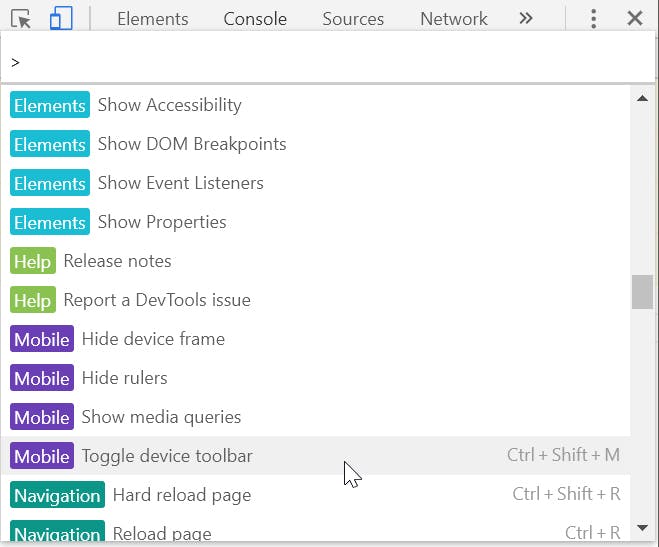
Task: Open Release notes command
Action: tap(117, 261)
